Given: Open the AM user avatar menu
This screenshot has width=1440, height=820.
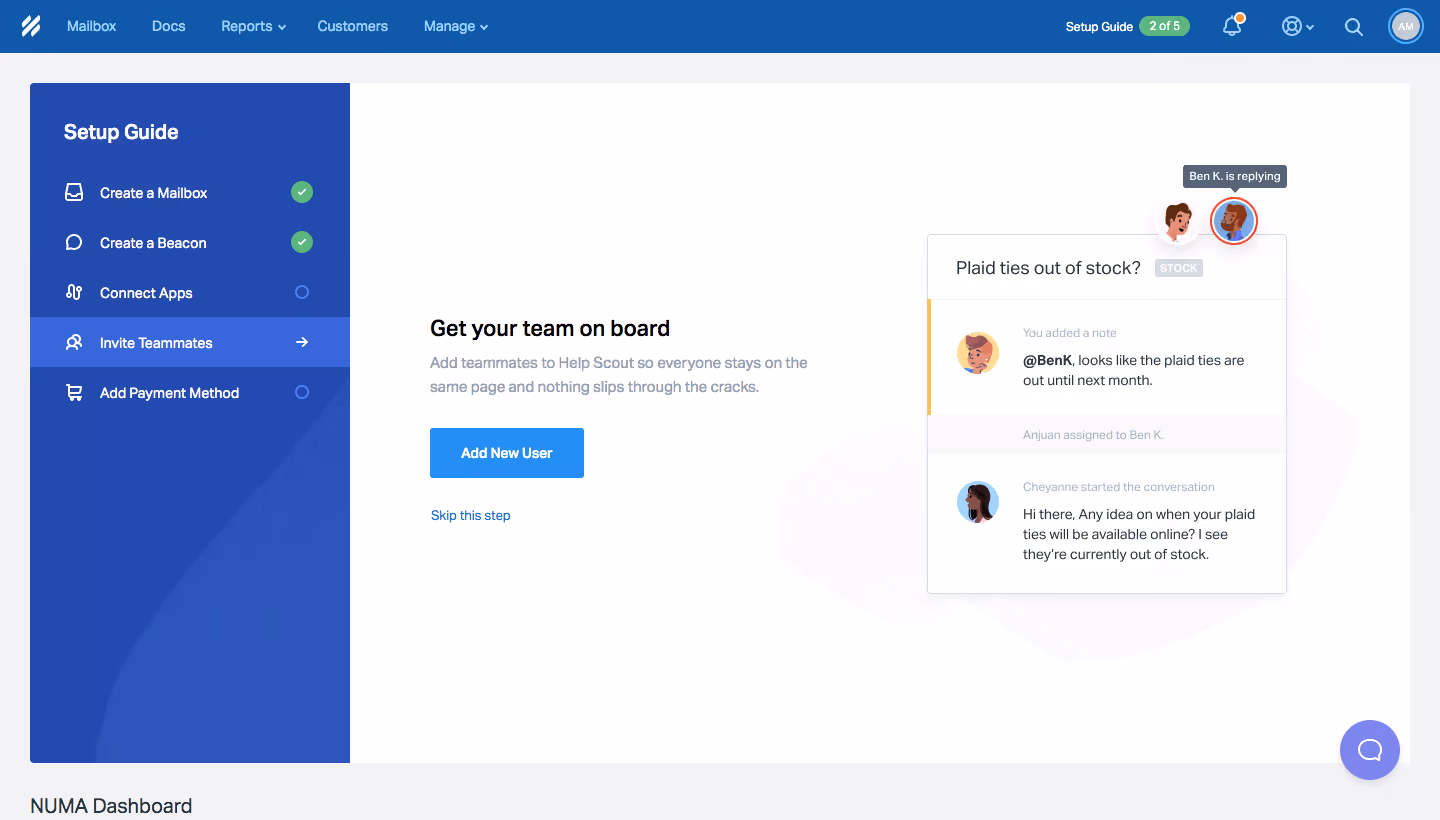Looking at the screenshot, I should click(1406, 26).
